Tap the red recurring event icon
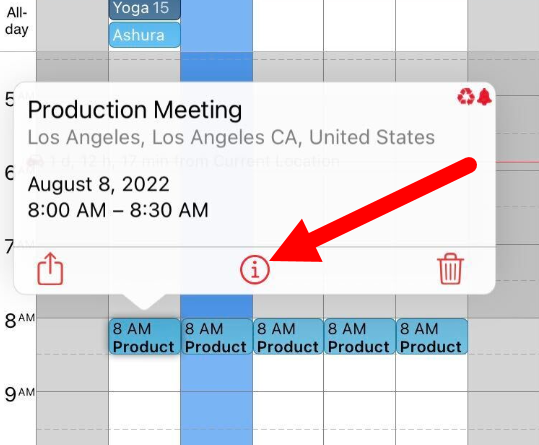 (x=466, y=97)
